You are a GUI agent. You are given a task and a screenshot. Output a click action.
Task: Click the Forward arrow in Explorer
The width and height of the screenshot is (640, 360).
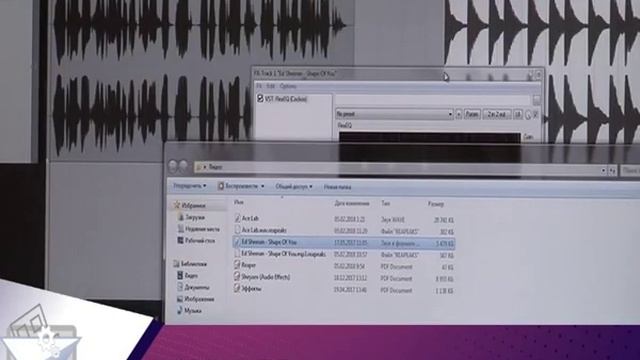coord(183,166)
